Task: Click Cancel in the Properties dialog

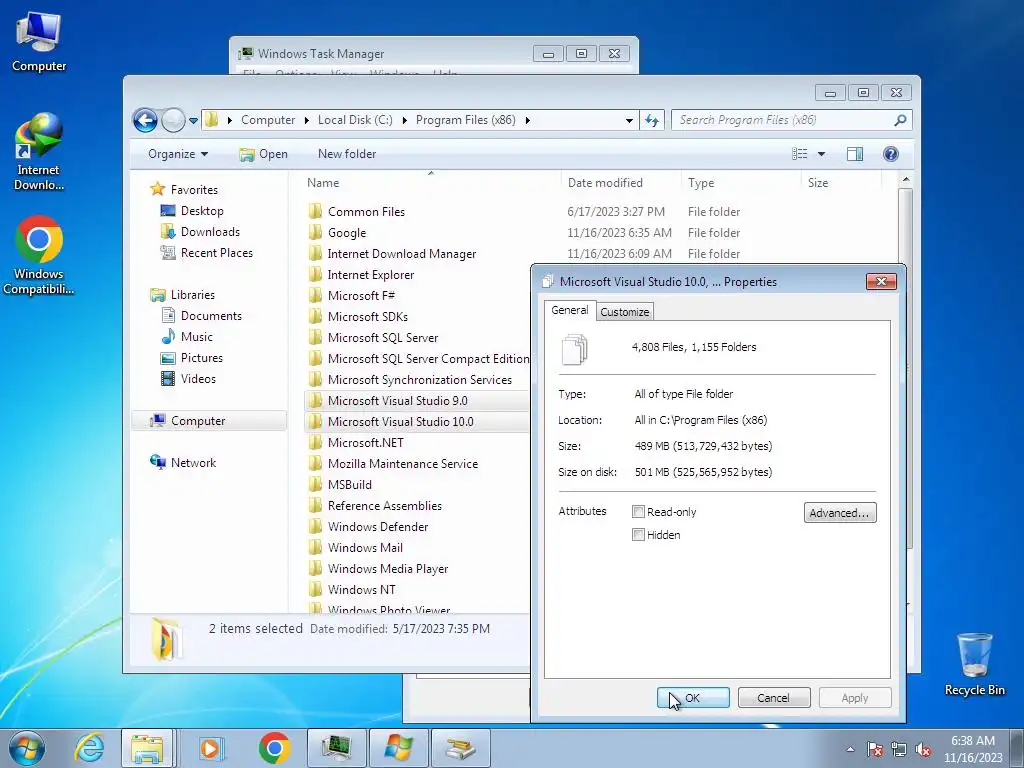Action: (774, 697)
